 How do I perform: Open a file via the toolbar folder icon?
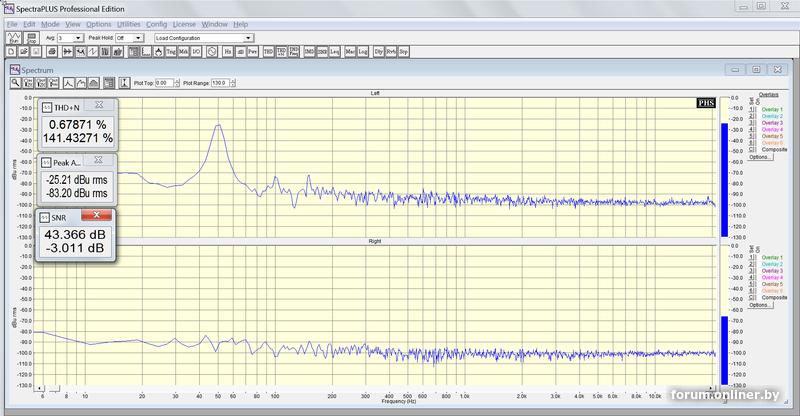[23, 52]
